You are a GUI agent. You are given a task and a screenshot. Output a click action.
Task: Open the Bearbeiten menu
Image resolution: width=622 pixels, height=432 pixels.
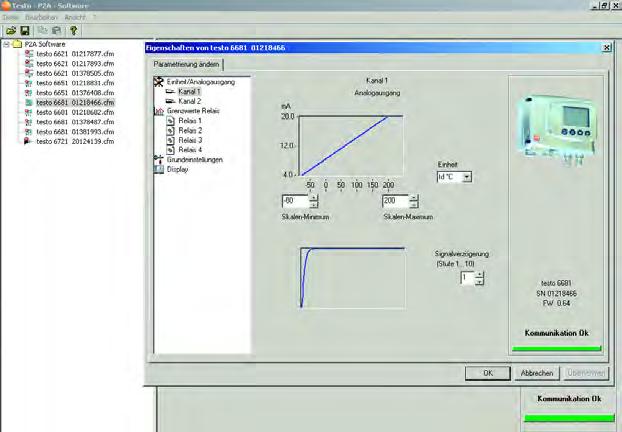click(x=41, y=17)
